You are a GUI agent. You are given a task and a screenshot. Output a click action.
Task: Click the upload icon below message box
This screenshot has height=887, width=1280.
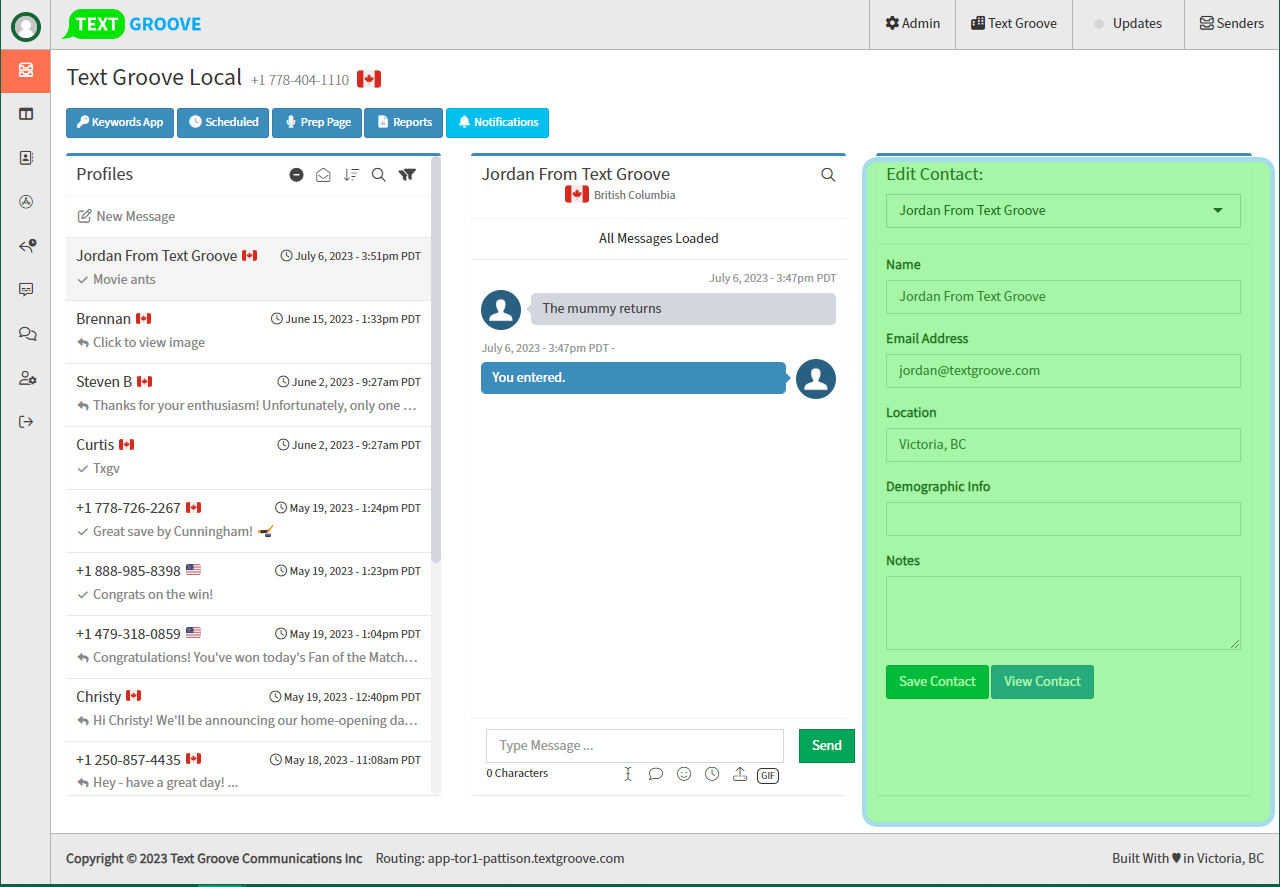coord(740,774)
